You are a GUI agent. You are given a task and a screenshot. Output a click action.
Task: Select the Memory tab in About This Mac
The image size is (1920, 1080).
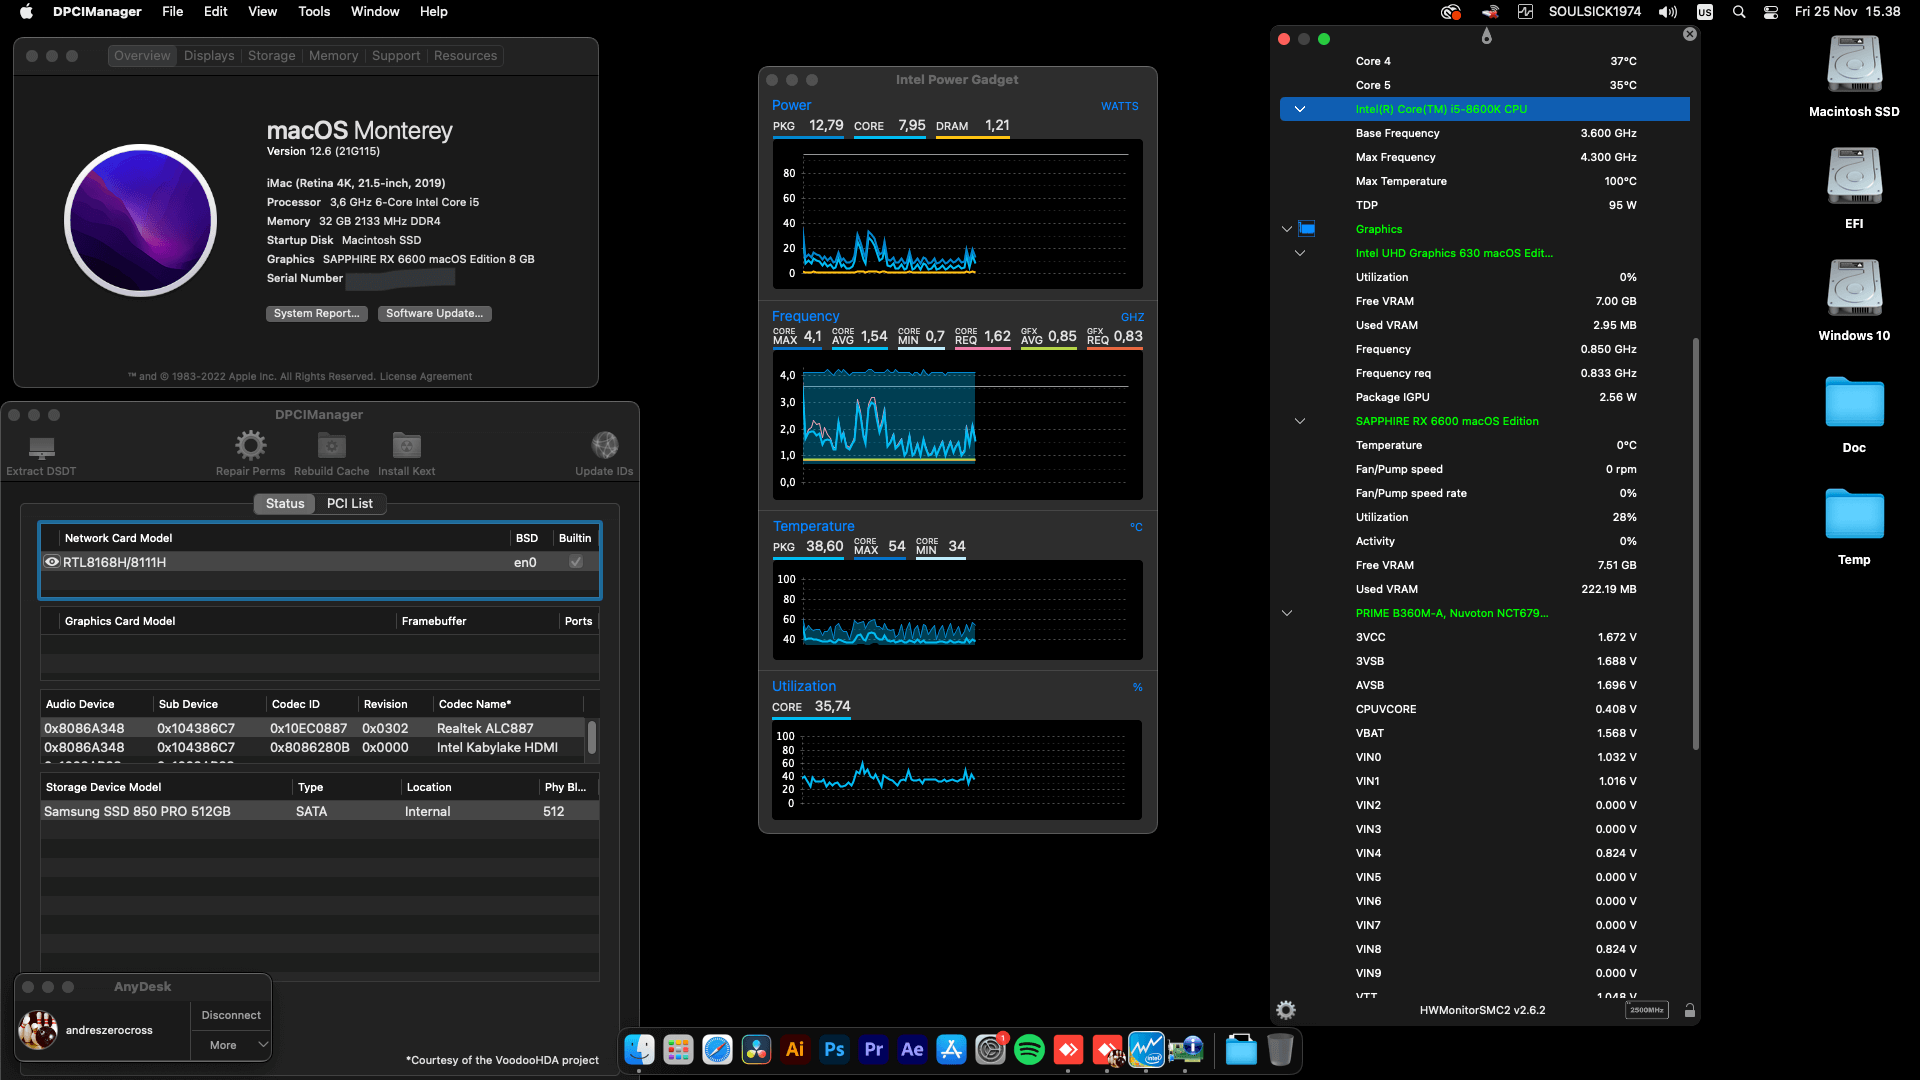click(334, 56)
